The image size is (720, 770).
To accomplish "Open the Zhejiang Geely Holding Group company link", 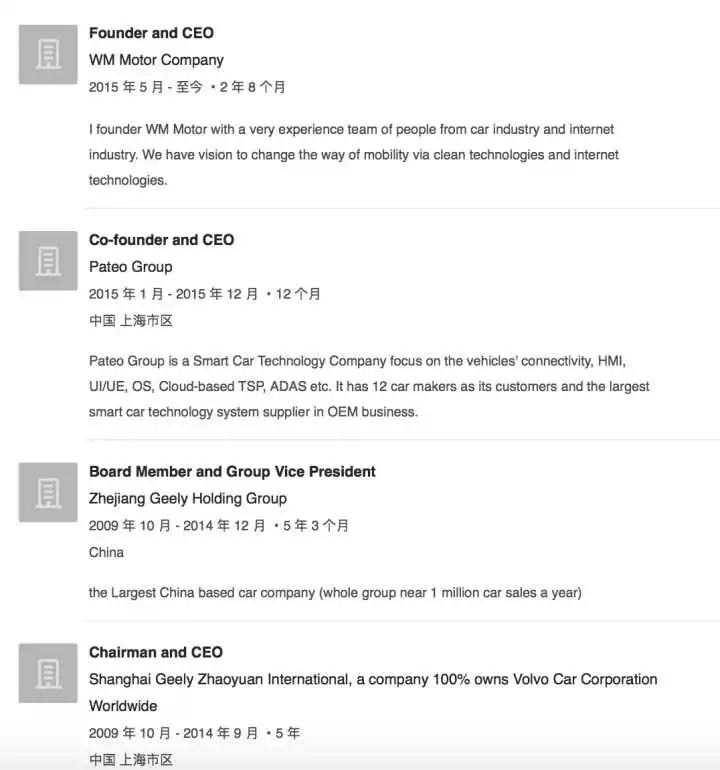I will [188, 498].
